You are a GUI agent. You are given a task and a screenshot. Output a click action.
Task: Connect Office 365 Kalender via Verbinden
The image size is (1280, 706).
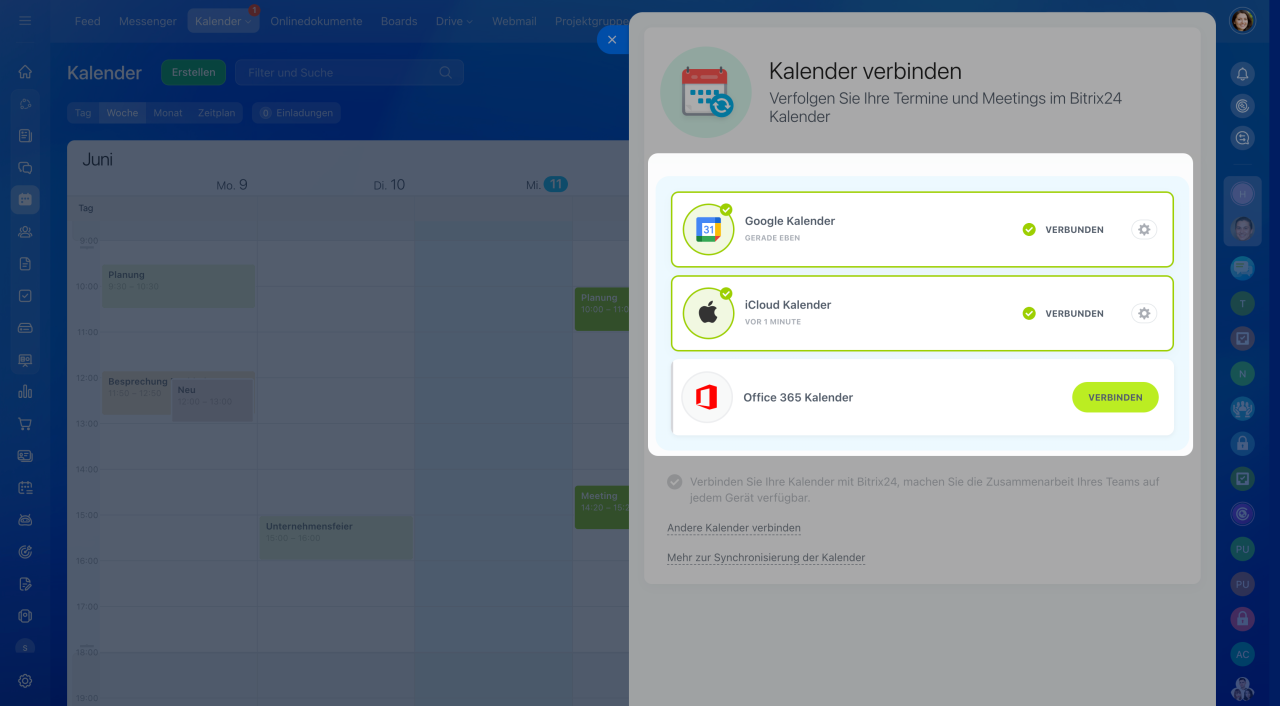1115,397
